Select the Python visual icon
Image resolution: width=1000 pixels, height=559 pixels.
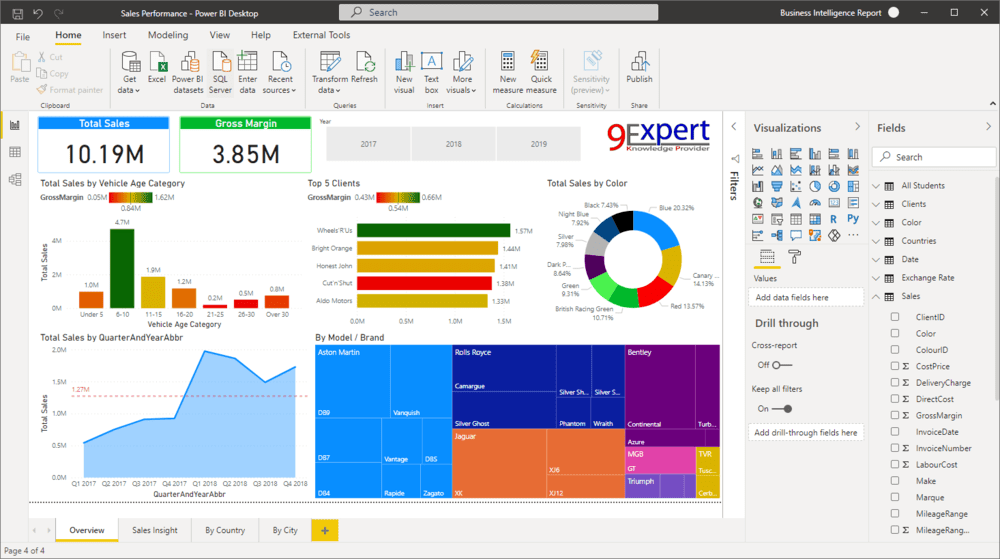pos(853,219)
